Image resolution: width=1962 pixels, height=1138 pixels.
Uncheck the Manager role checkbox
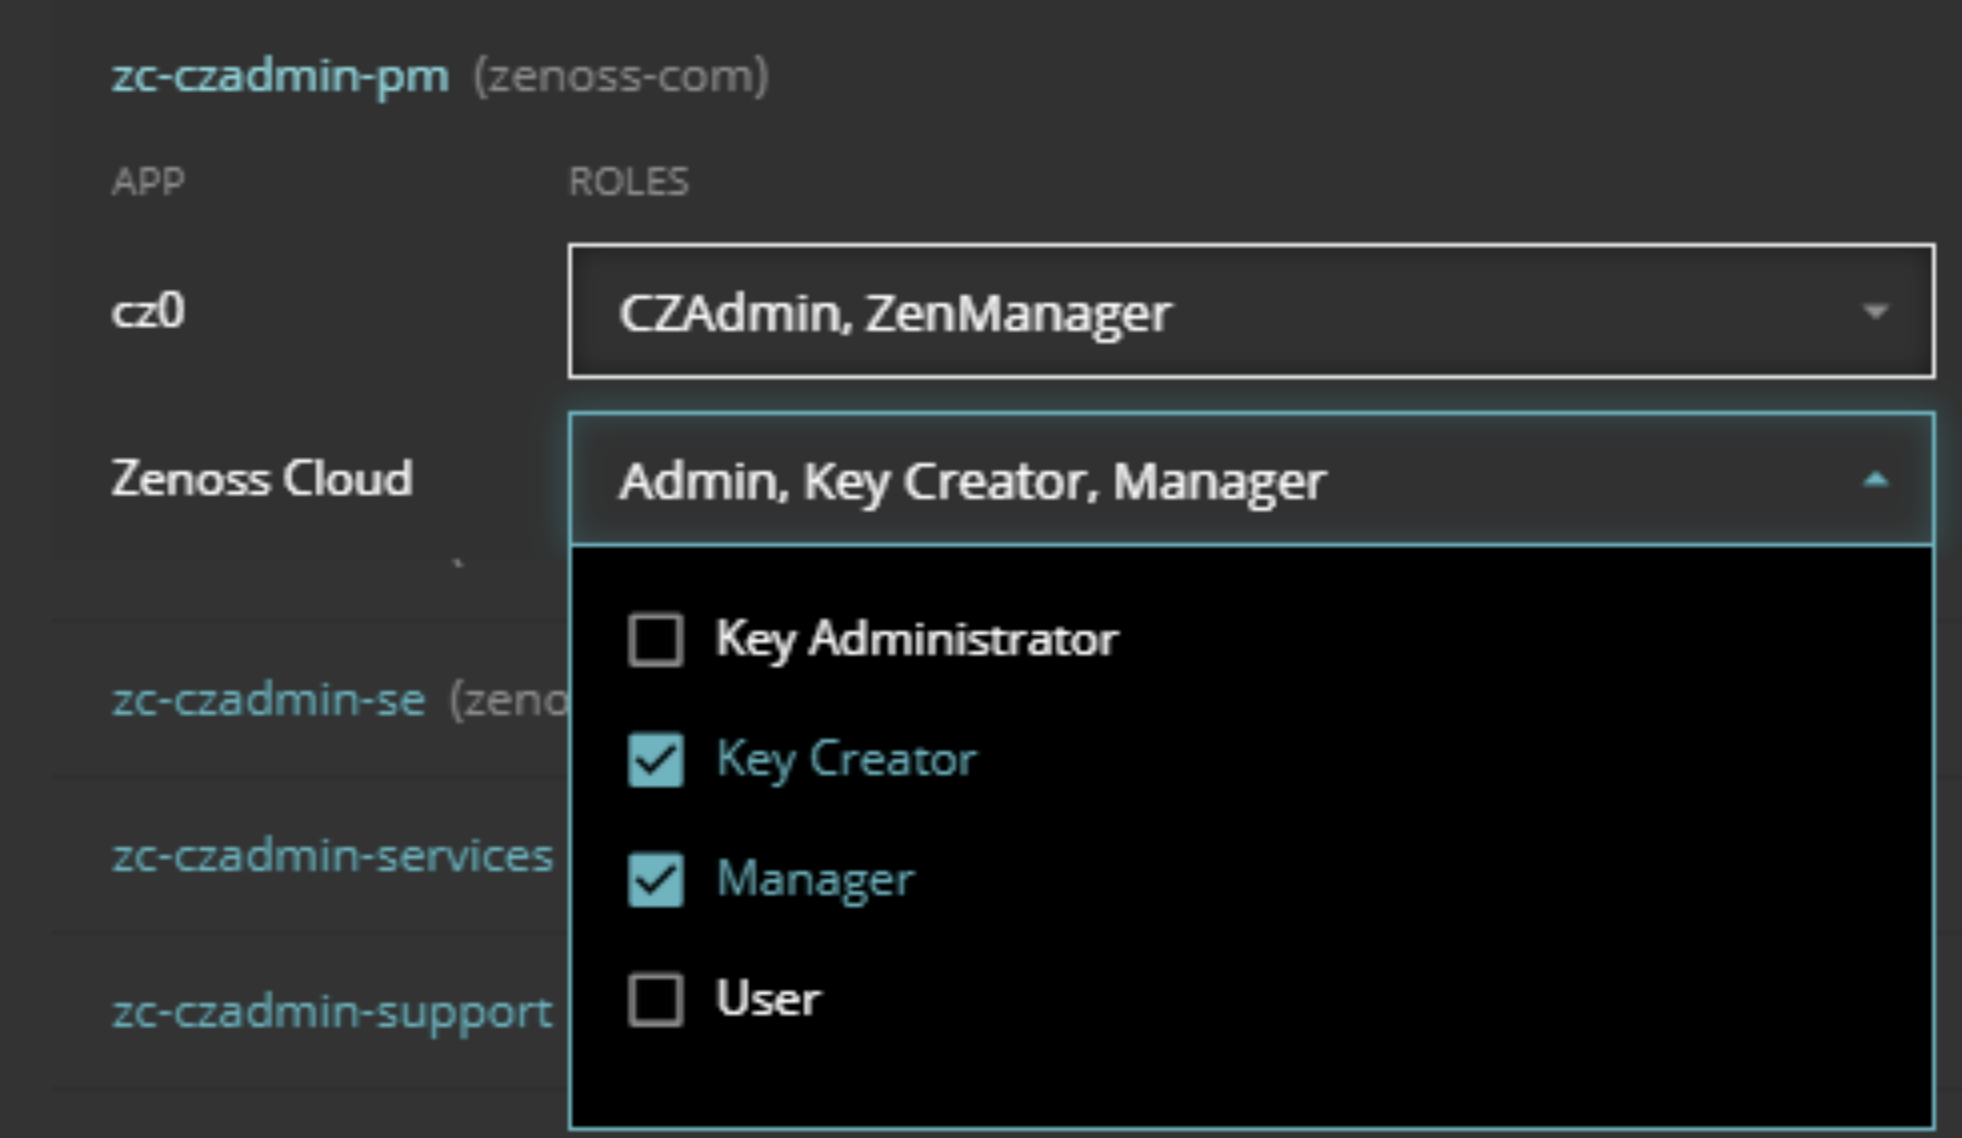655,879
